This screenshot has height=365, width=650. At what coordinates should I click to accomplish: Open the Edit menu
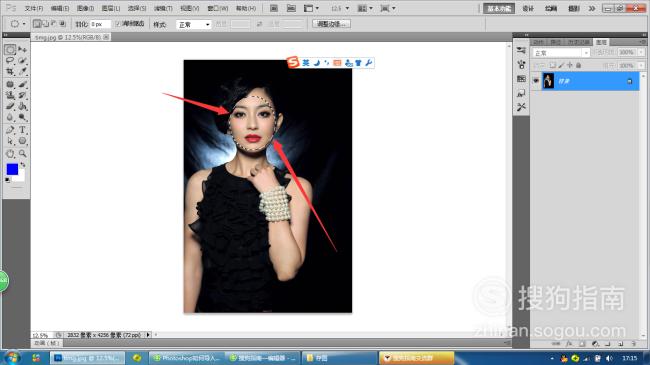[60, 8]
